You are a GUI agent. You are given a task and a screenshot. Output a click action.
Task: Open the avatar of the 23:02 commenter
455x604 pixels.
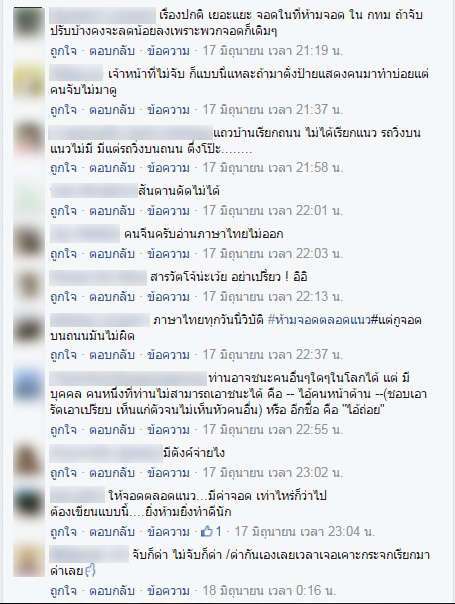click(29, 461)
